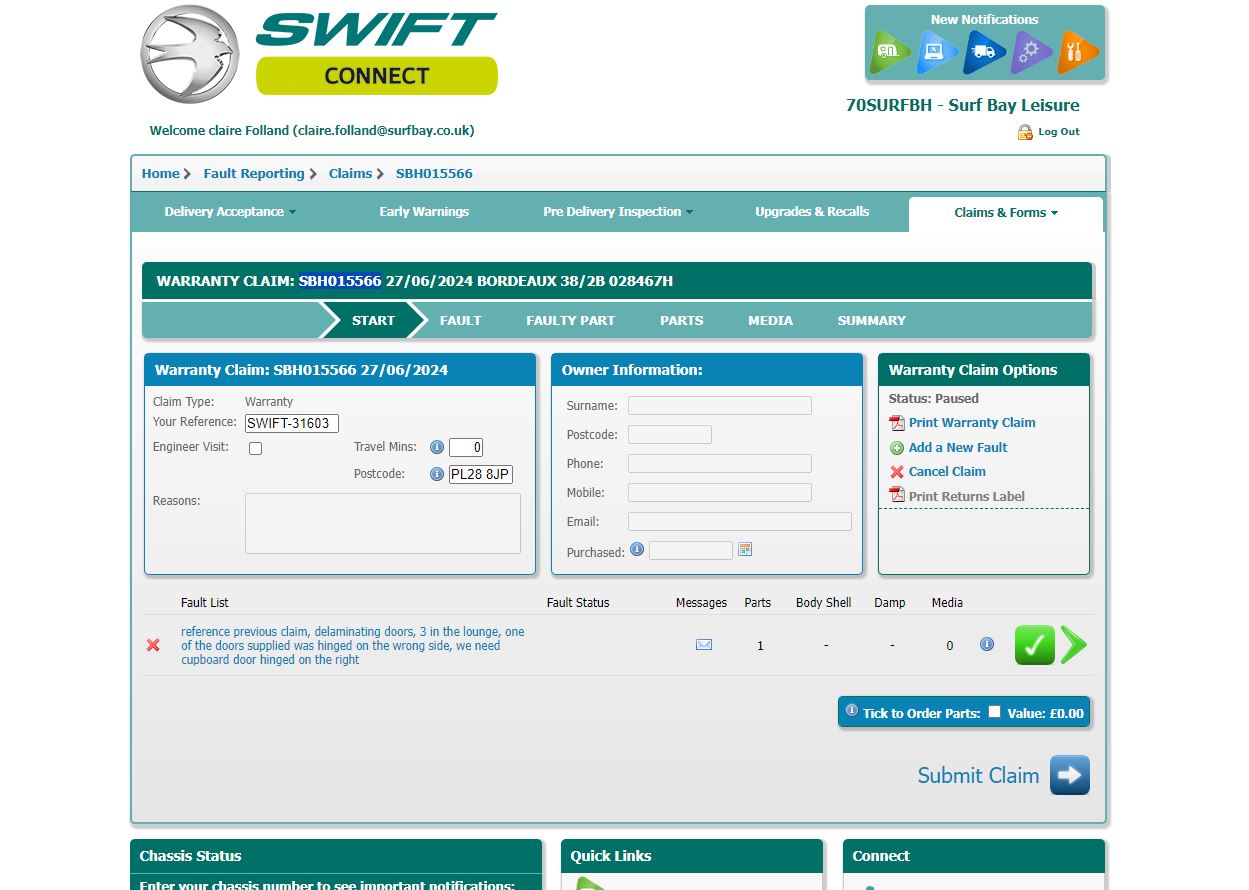
Task: Open the purple gears notifications icon
Action: pyautogui.click(x=1031, y=52)
